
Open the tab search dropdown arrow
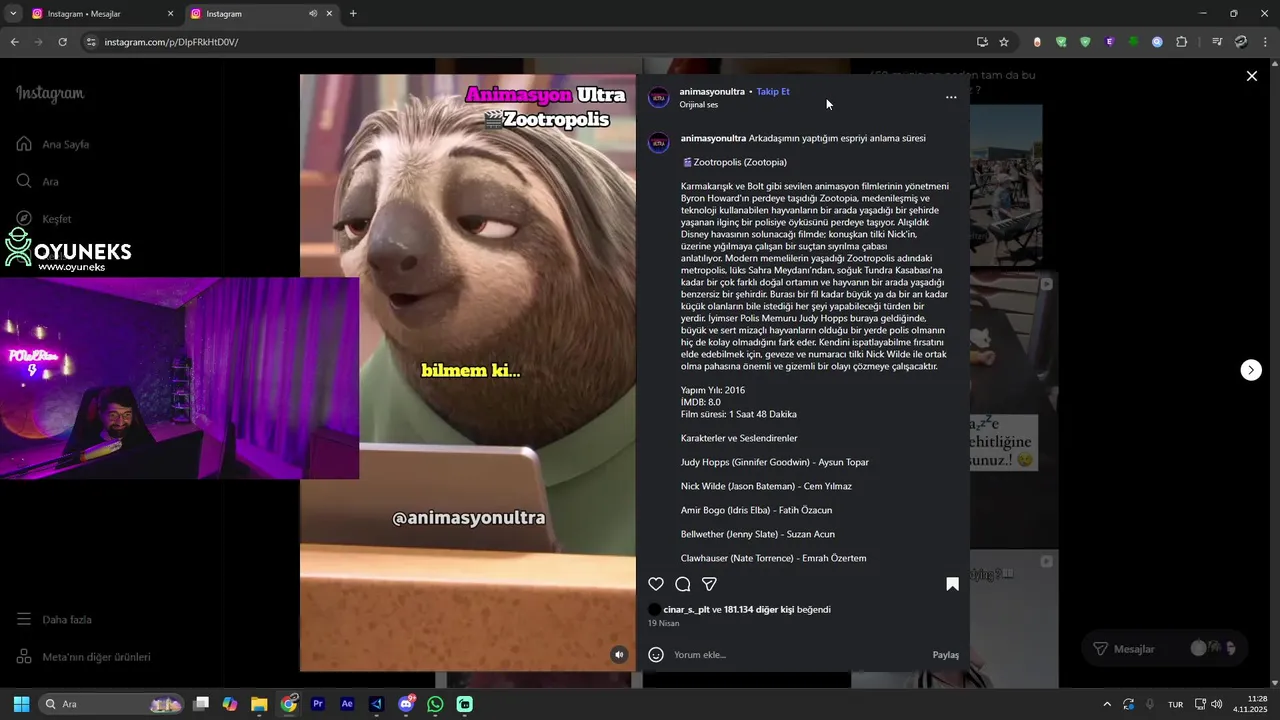click(x=13, y=14)
